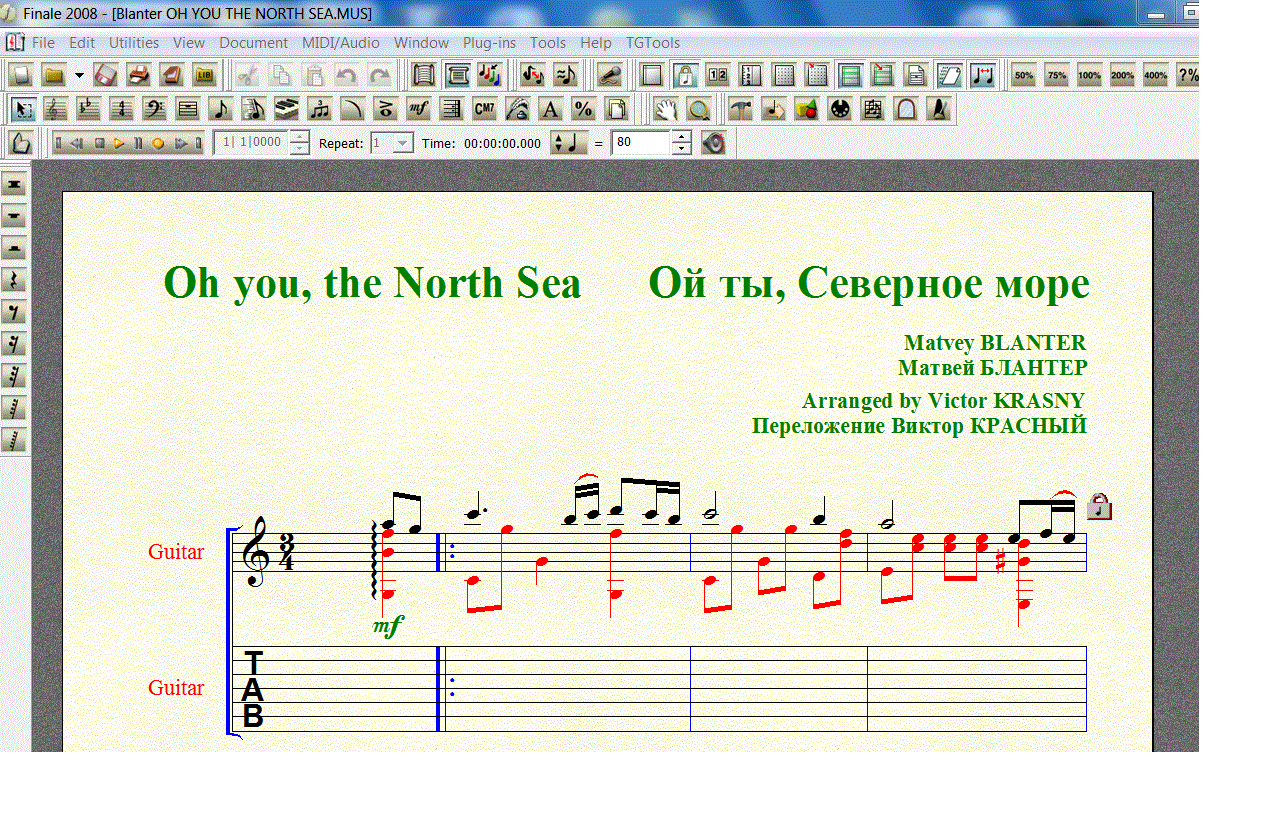
Task: Choose the Articulation tool
Action: pyautogui.click(x=386, y=109)
